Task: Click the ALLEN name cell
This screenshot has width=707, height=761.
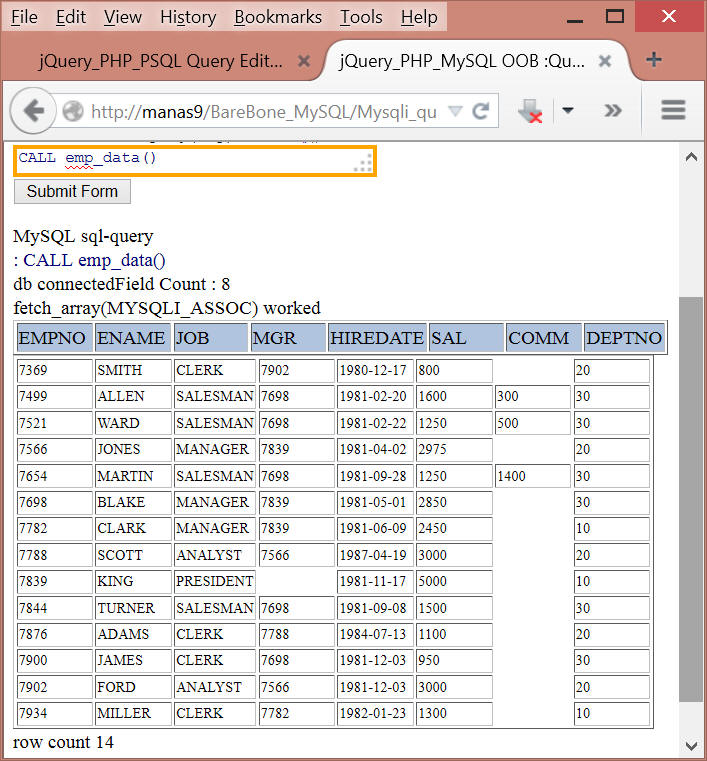Action: (133, 397)
